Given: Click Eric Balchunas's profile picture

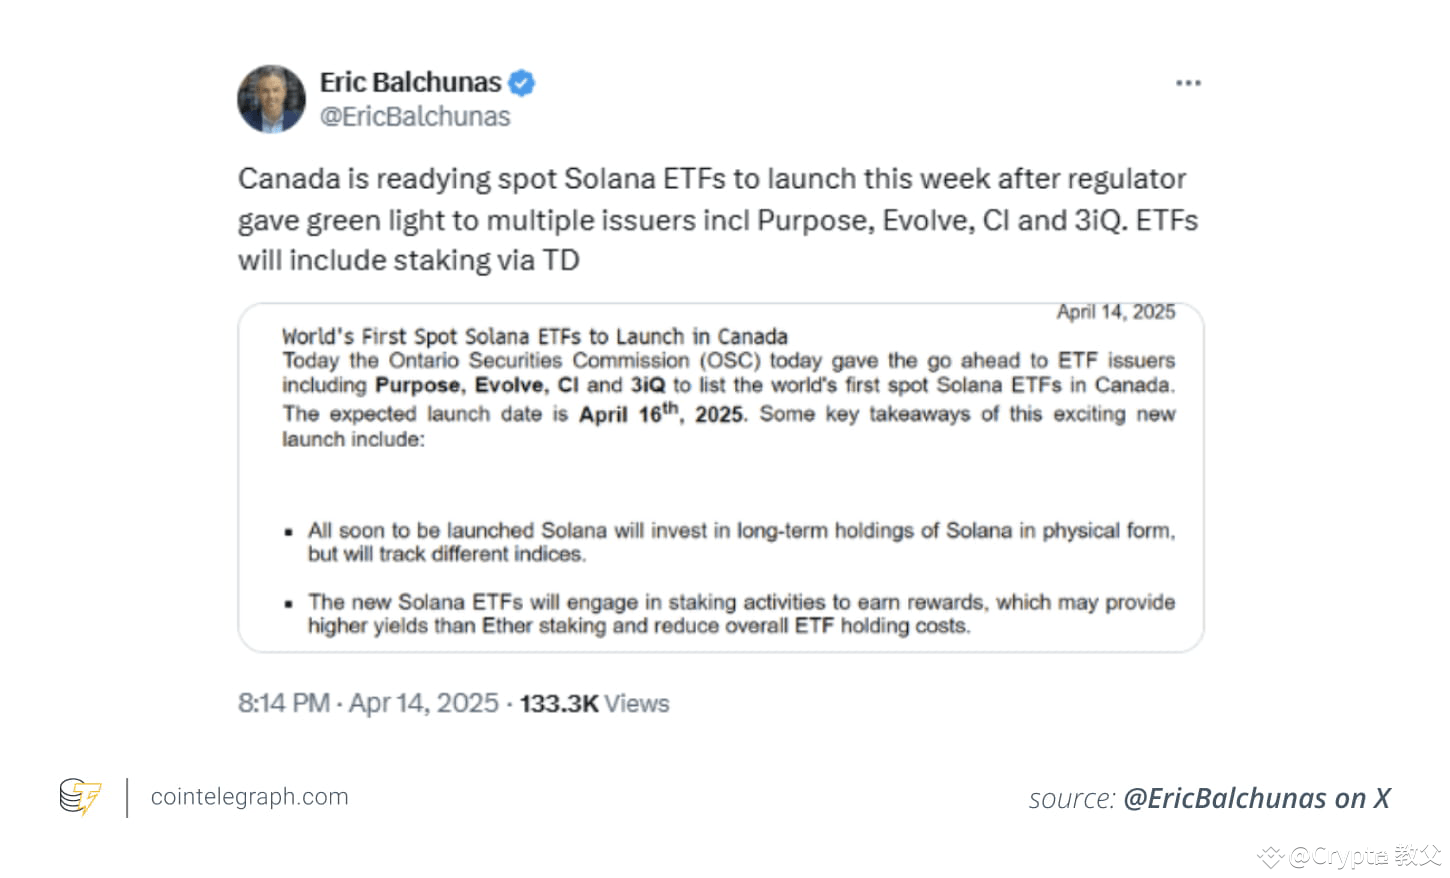Looking at the screenshot, I should pos(271,99).
